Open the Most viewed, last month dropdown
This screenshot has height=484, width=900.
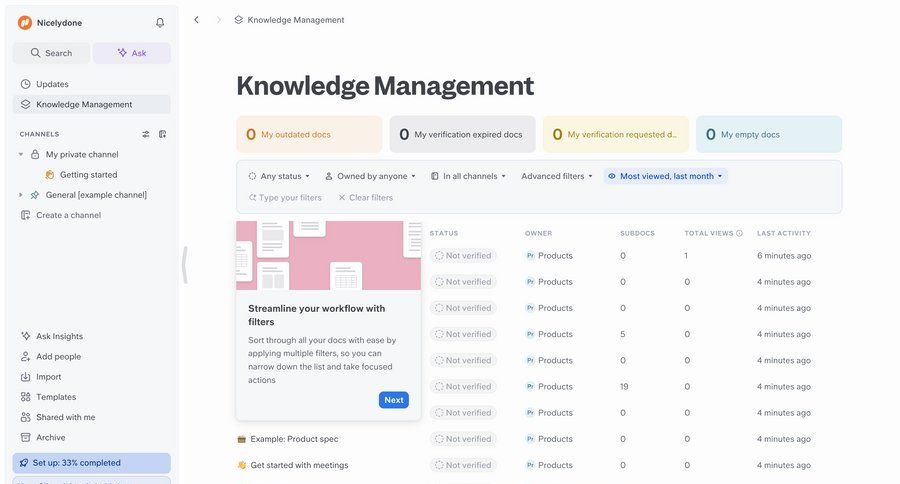[665, 176]
